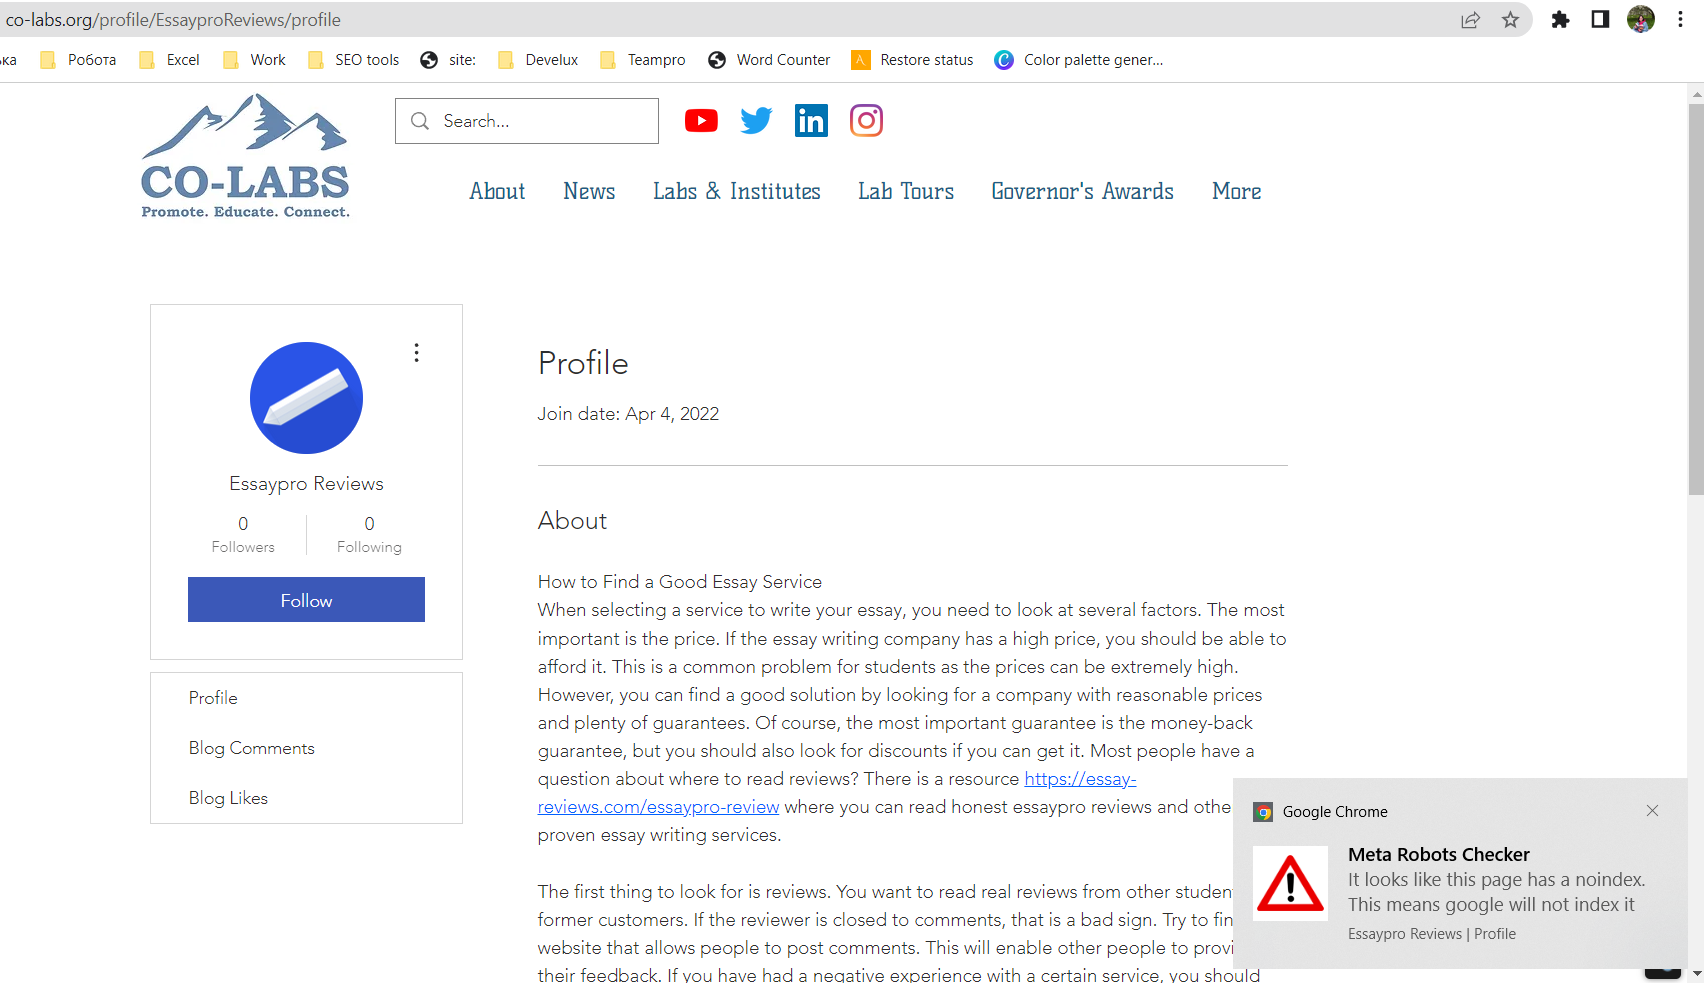Open the Word Counter bookmark
Image resolution: width=1704 pixels, height=983 pixels.
click(x=769, y=60)
